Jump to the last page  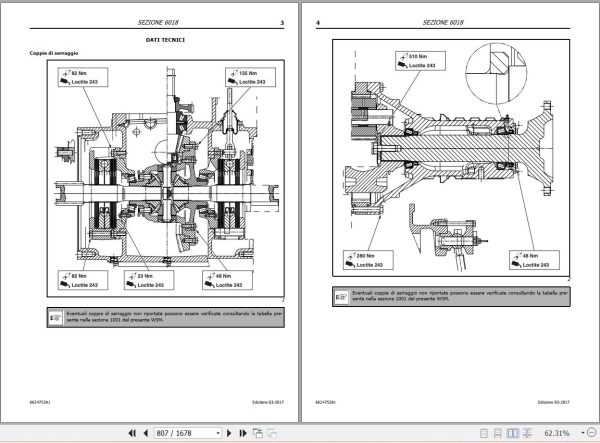[243, 433]
